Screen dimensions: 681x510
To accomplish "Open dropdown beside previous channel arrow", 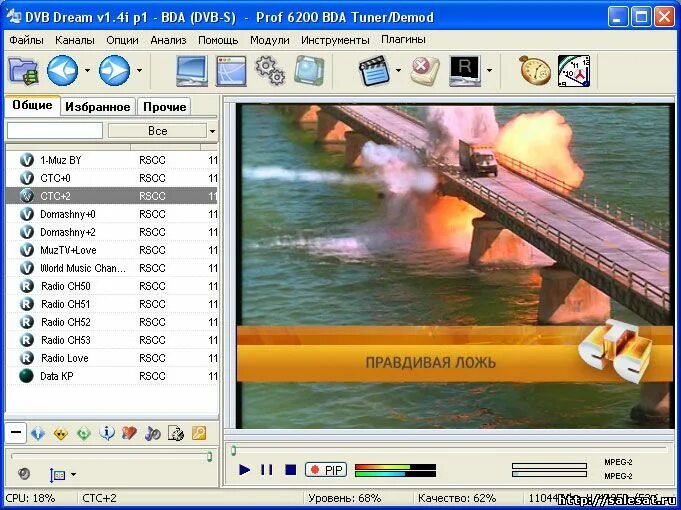I will click(x=87, y=70).
